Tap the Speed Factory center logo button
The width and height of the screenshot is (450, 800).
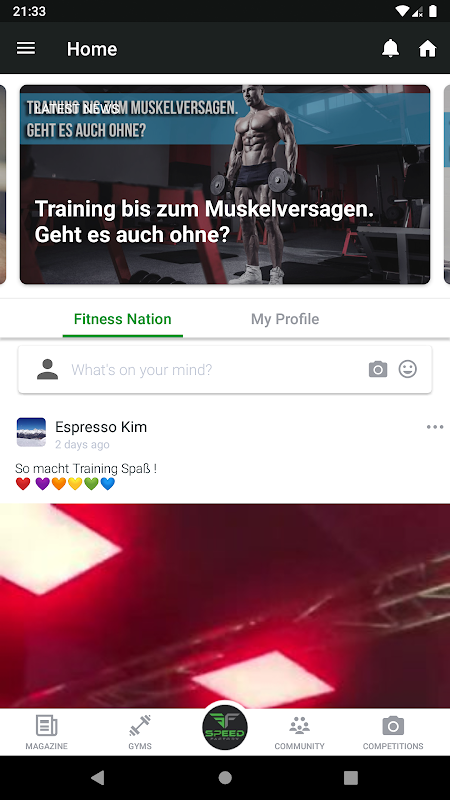tap(225, 728)
